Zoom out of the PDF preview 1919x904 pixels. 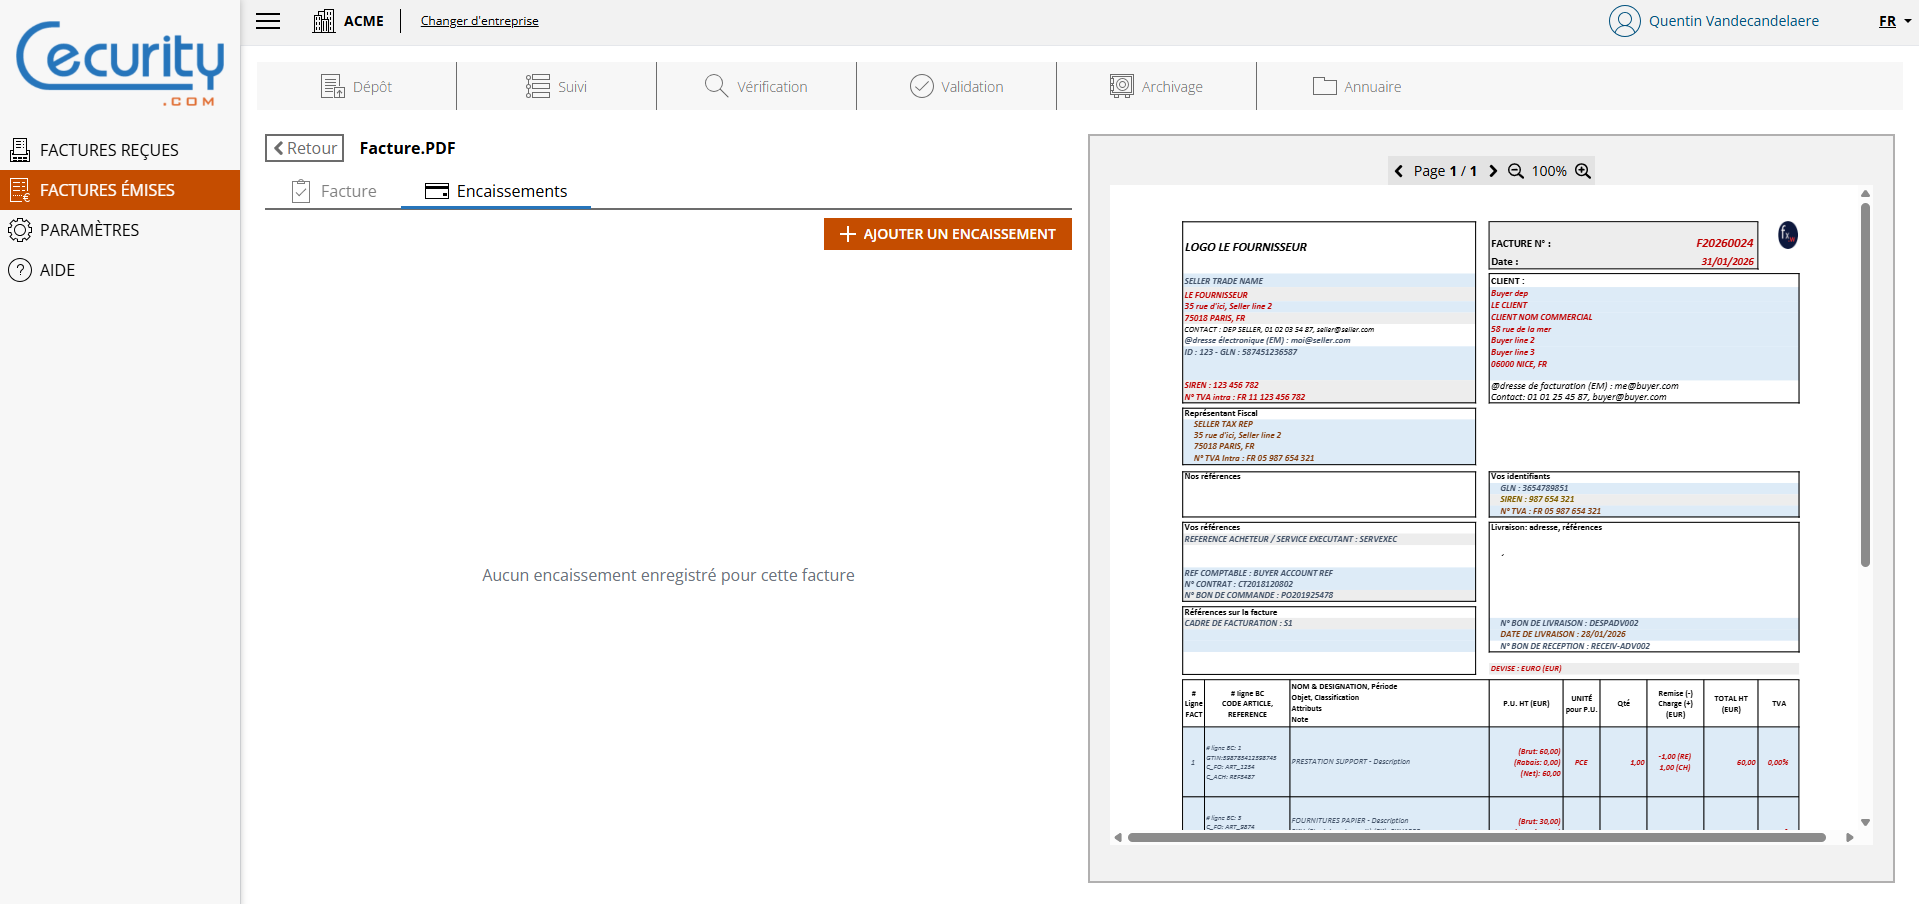click(x=1516, y=171)
